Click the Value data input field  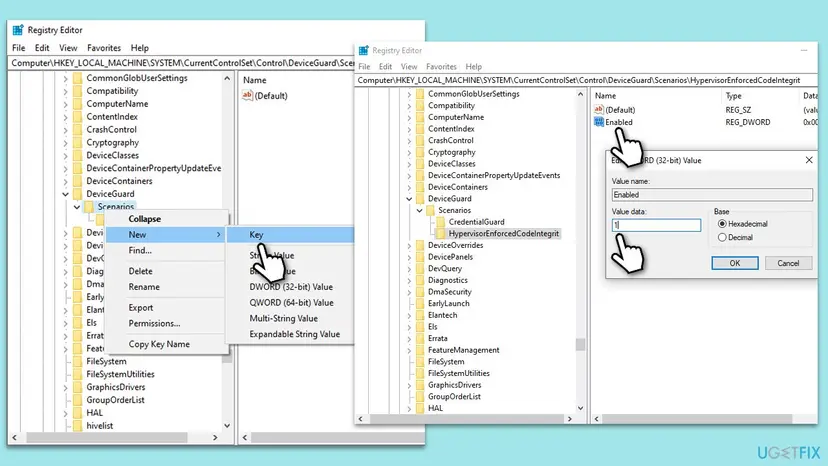click(656, 225)
